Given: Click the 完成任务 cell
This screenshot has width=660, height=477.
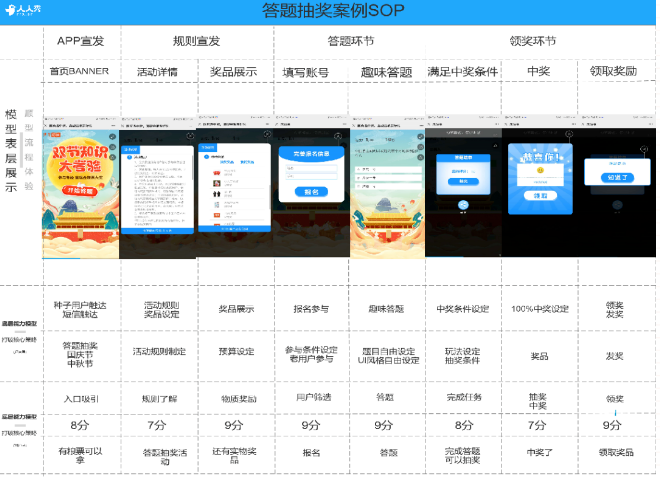Looking at the screenshot, I should click(464, 397).
